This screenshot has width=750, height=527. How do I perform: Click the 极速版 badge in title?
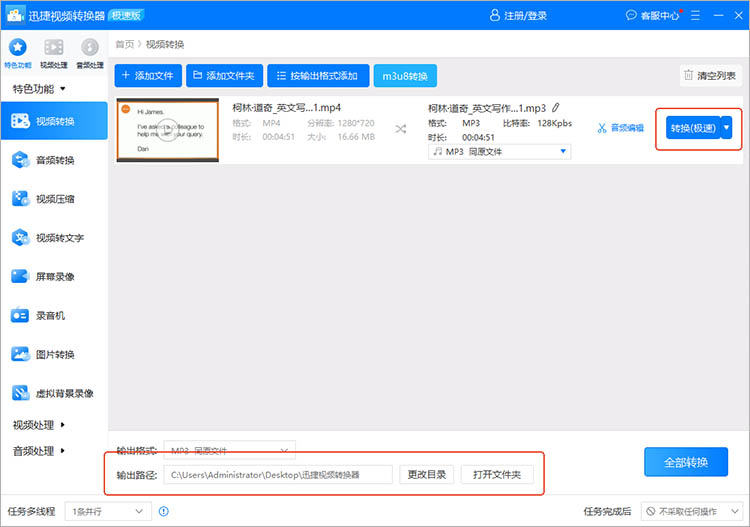coord(126,16)
